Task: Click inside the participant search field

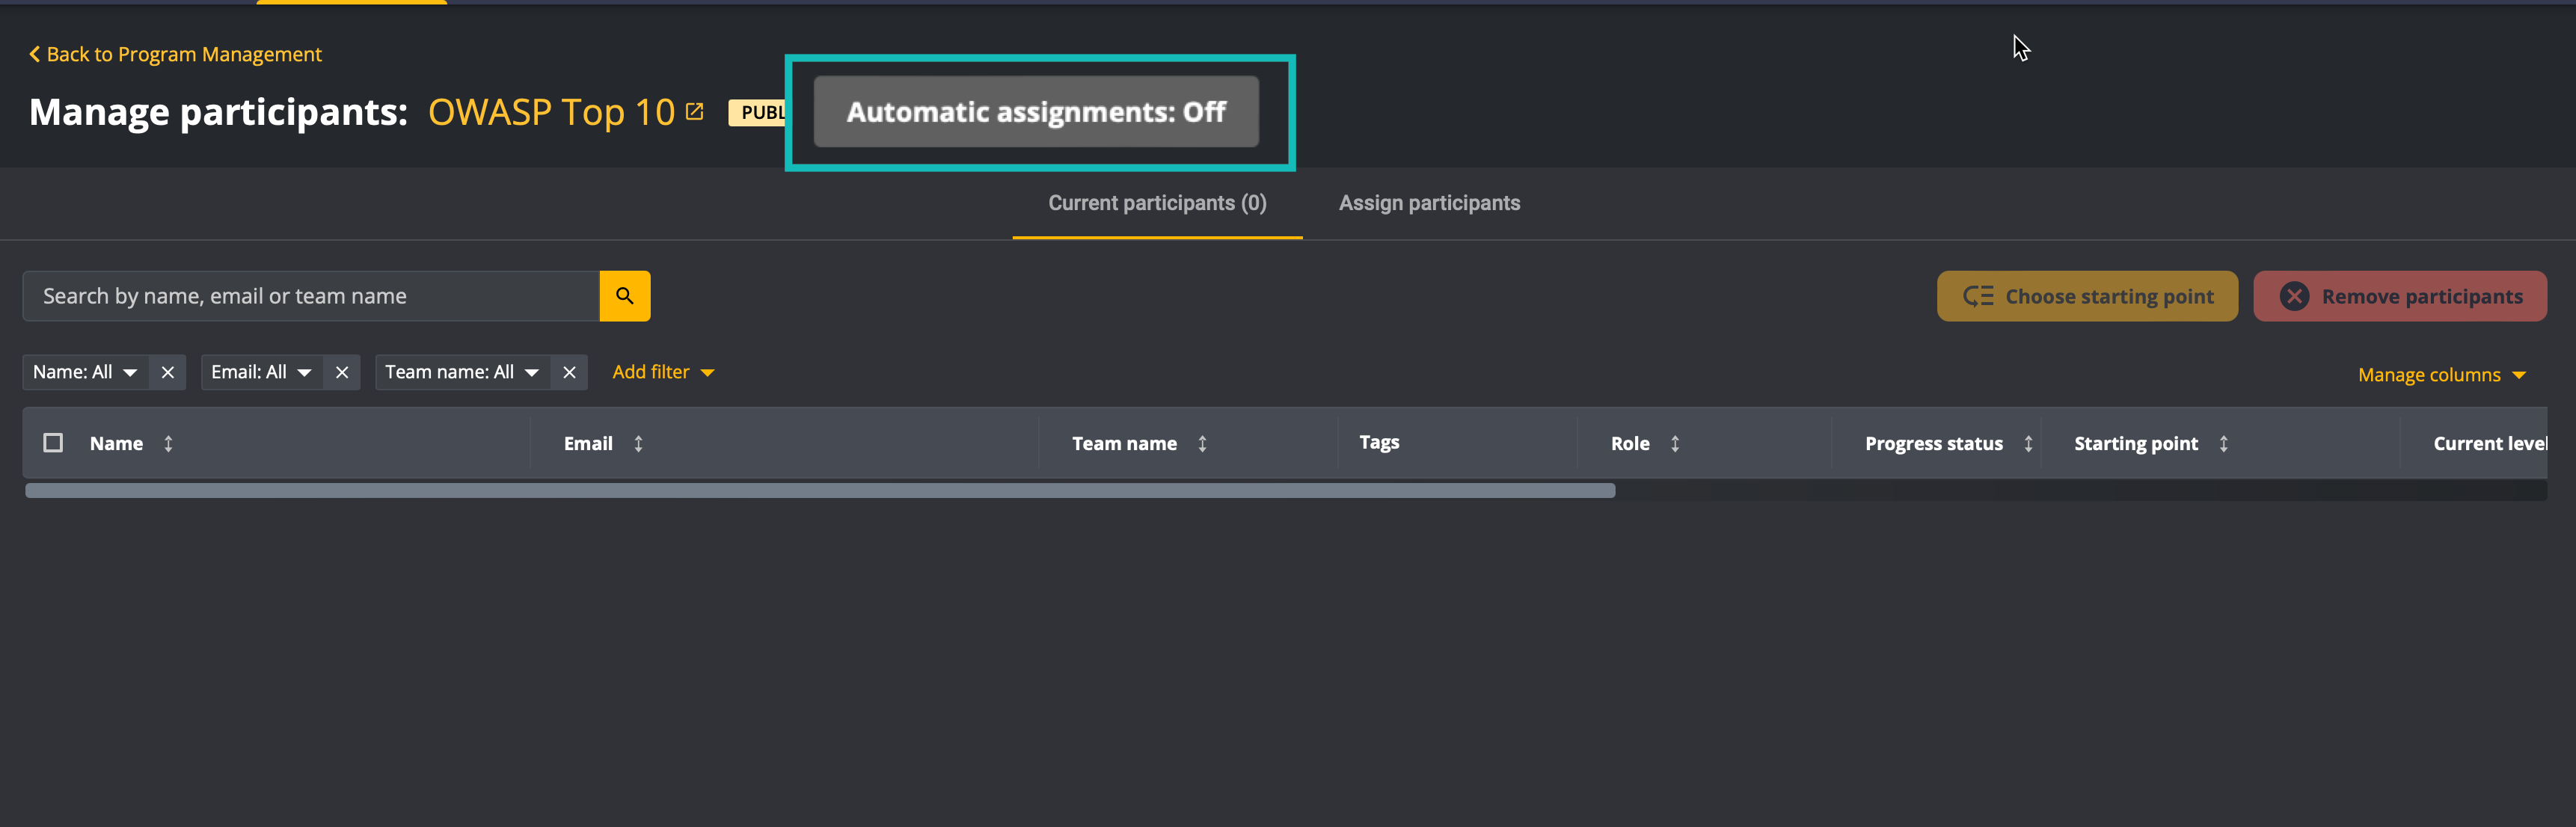Action: 300,295
